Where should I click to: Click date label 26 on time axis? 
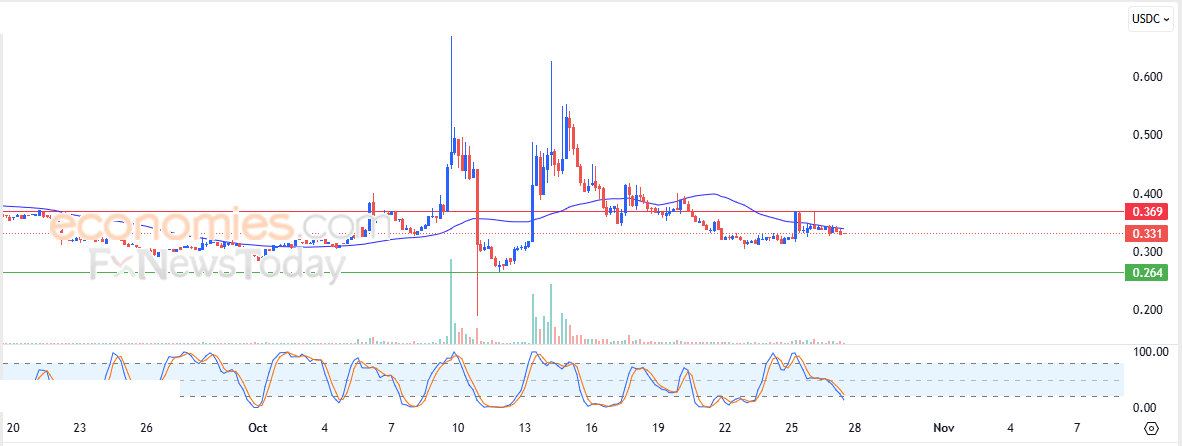pos(146,428)
